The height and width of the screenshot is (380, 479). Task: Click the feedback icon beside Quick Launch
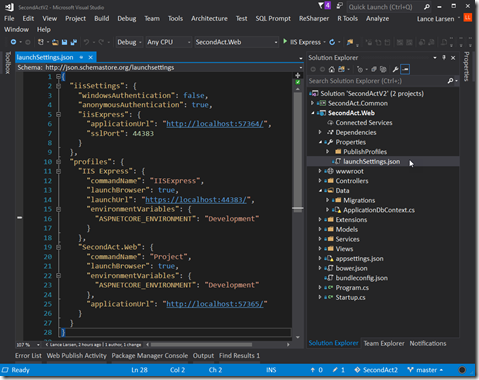coord(339,6)
